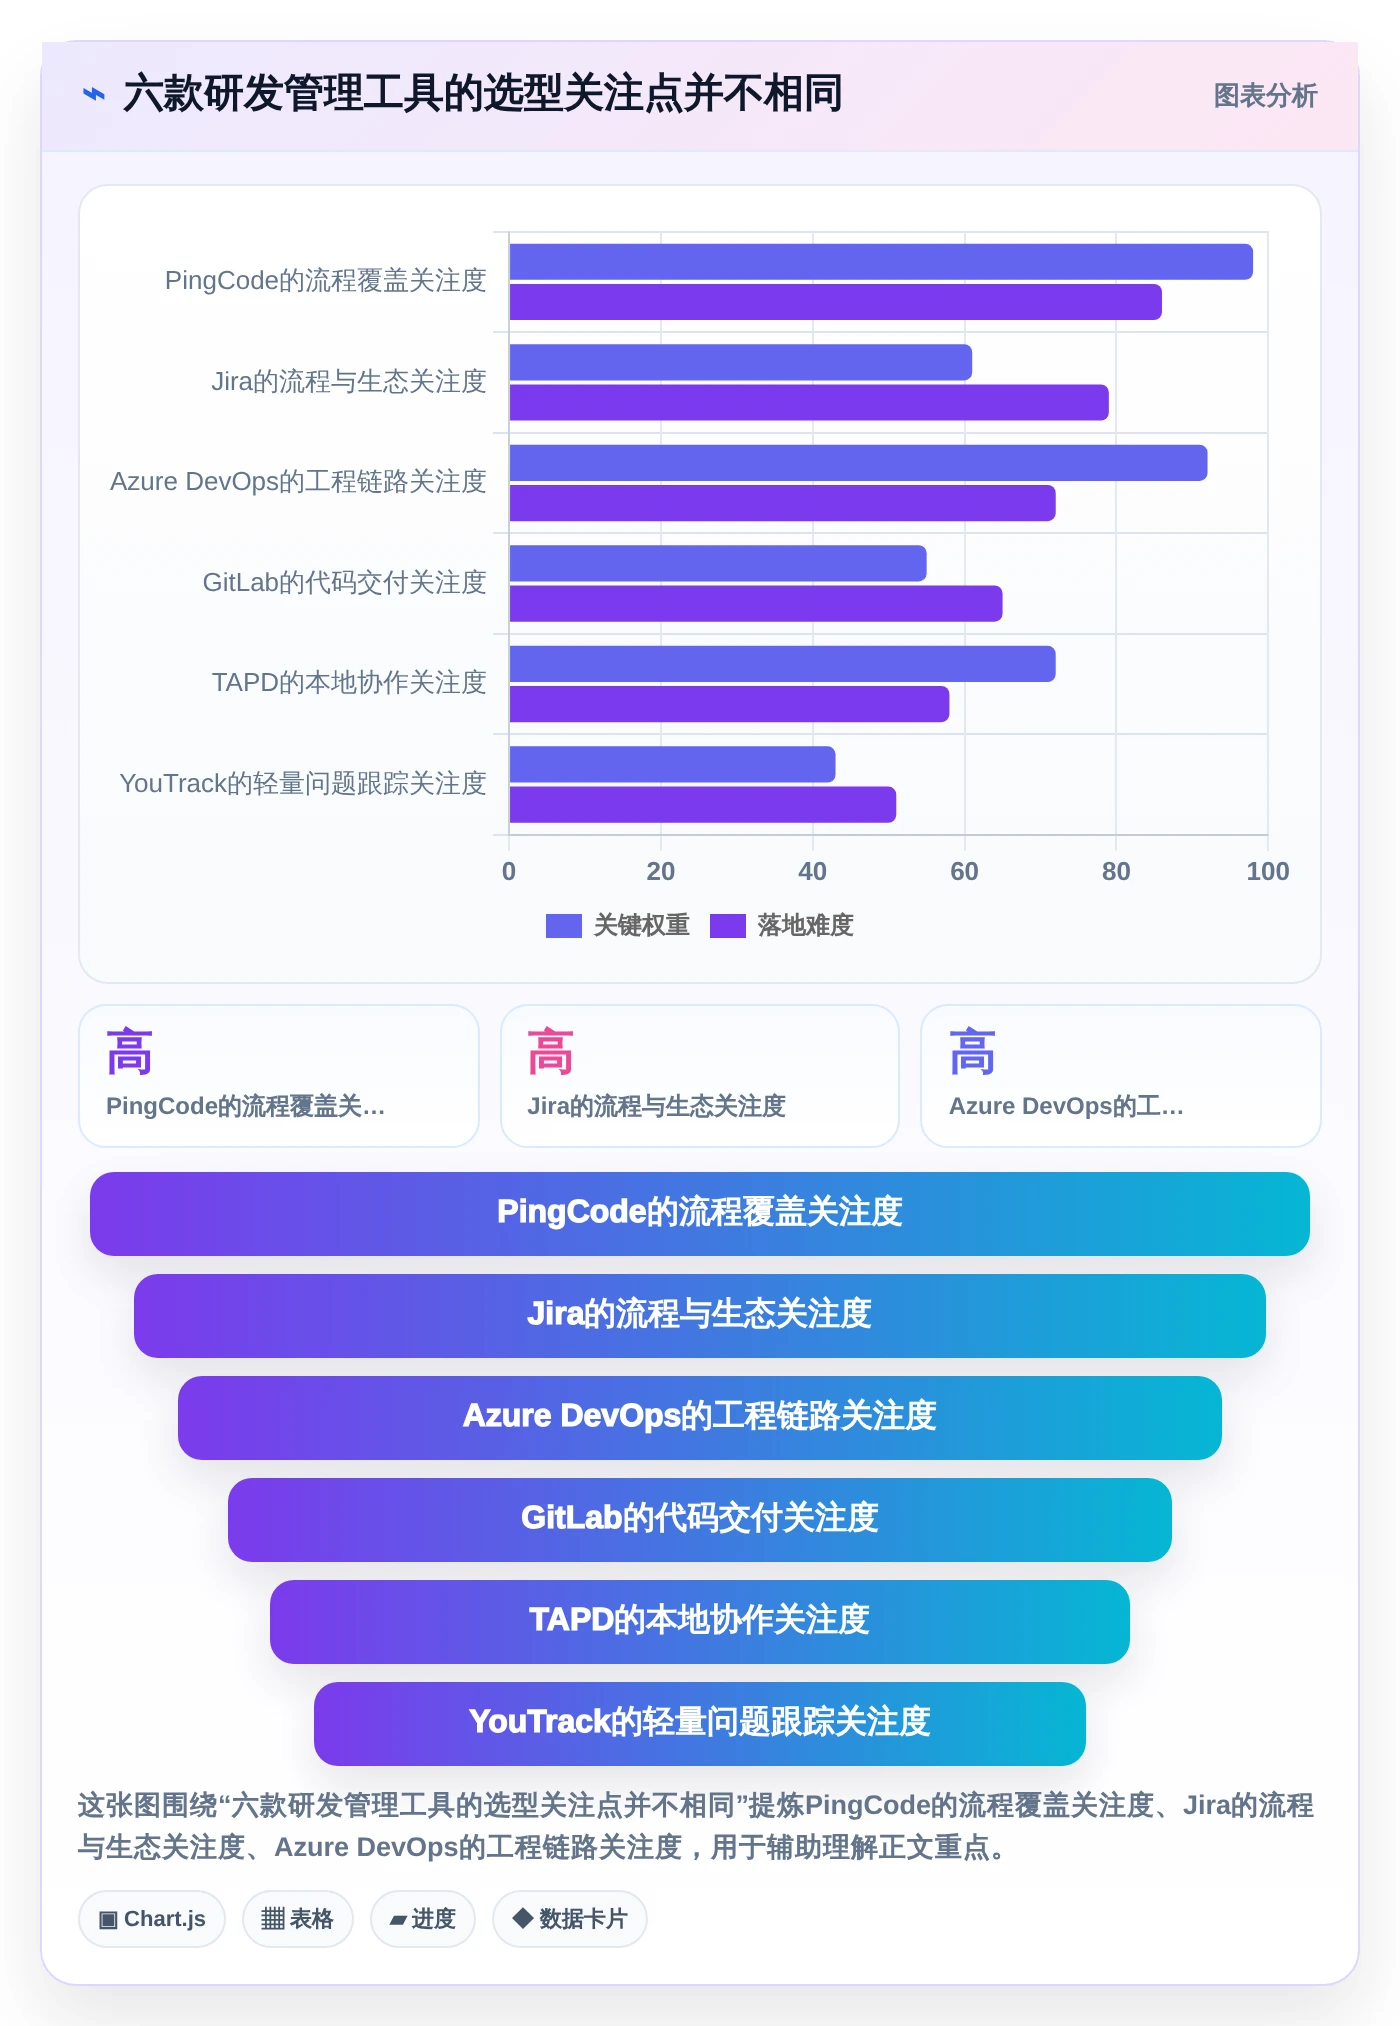
Task: Click Jira 关键权重 bar in chart
Action: (x=741, y=362)
